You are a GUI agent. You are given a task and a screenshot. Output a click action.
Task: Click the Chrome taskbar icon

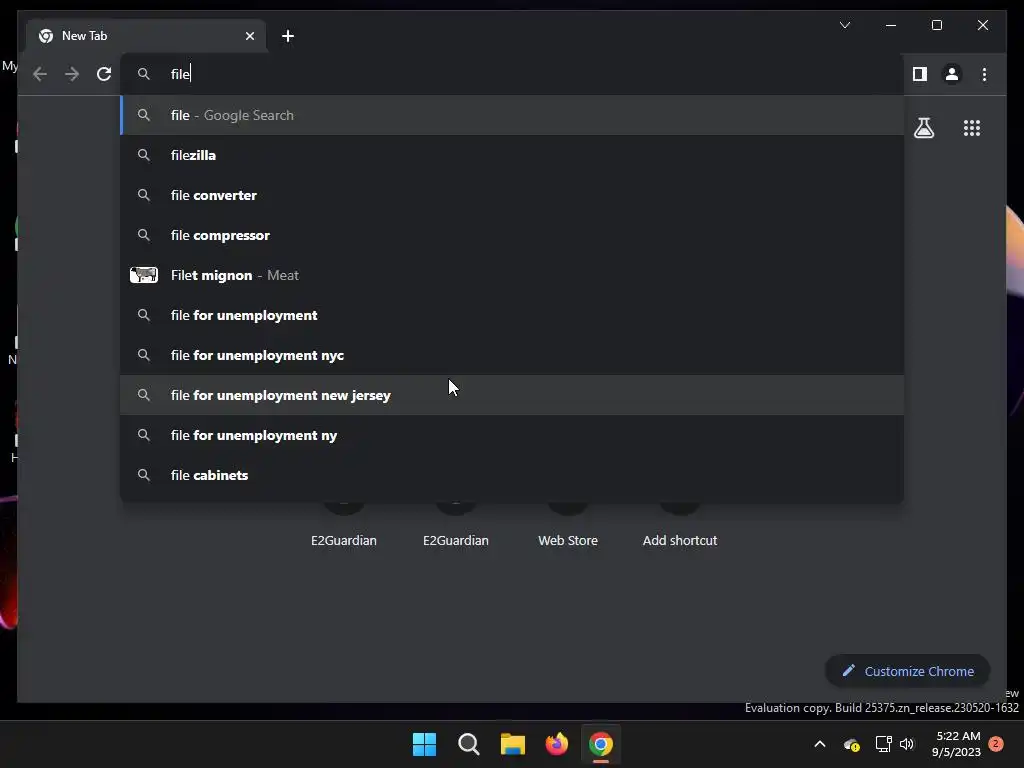pos(601,744)
